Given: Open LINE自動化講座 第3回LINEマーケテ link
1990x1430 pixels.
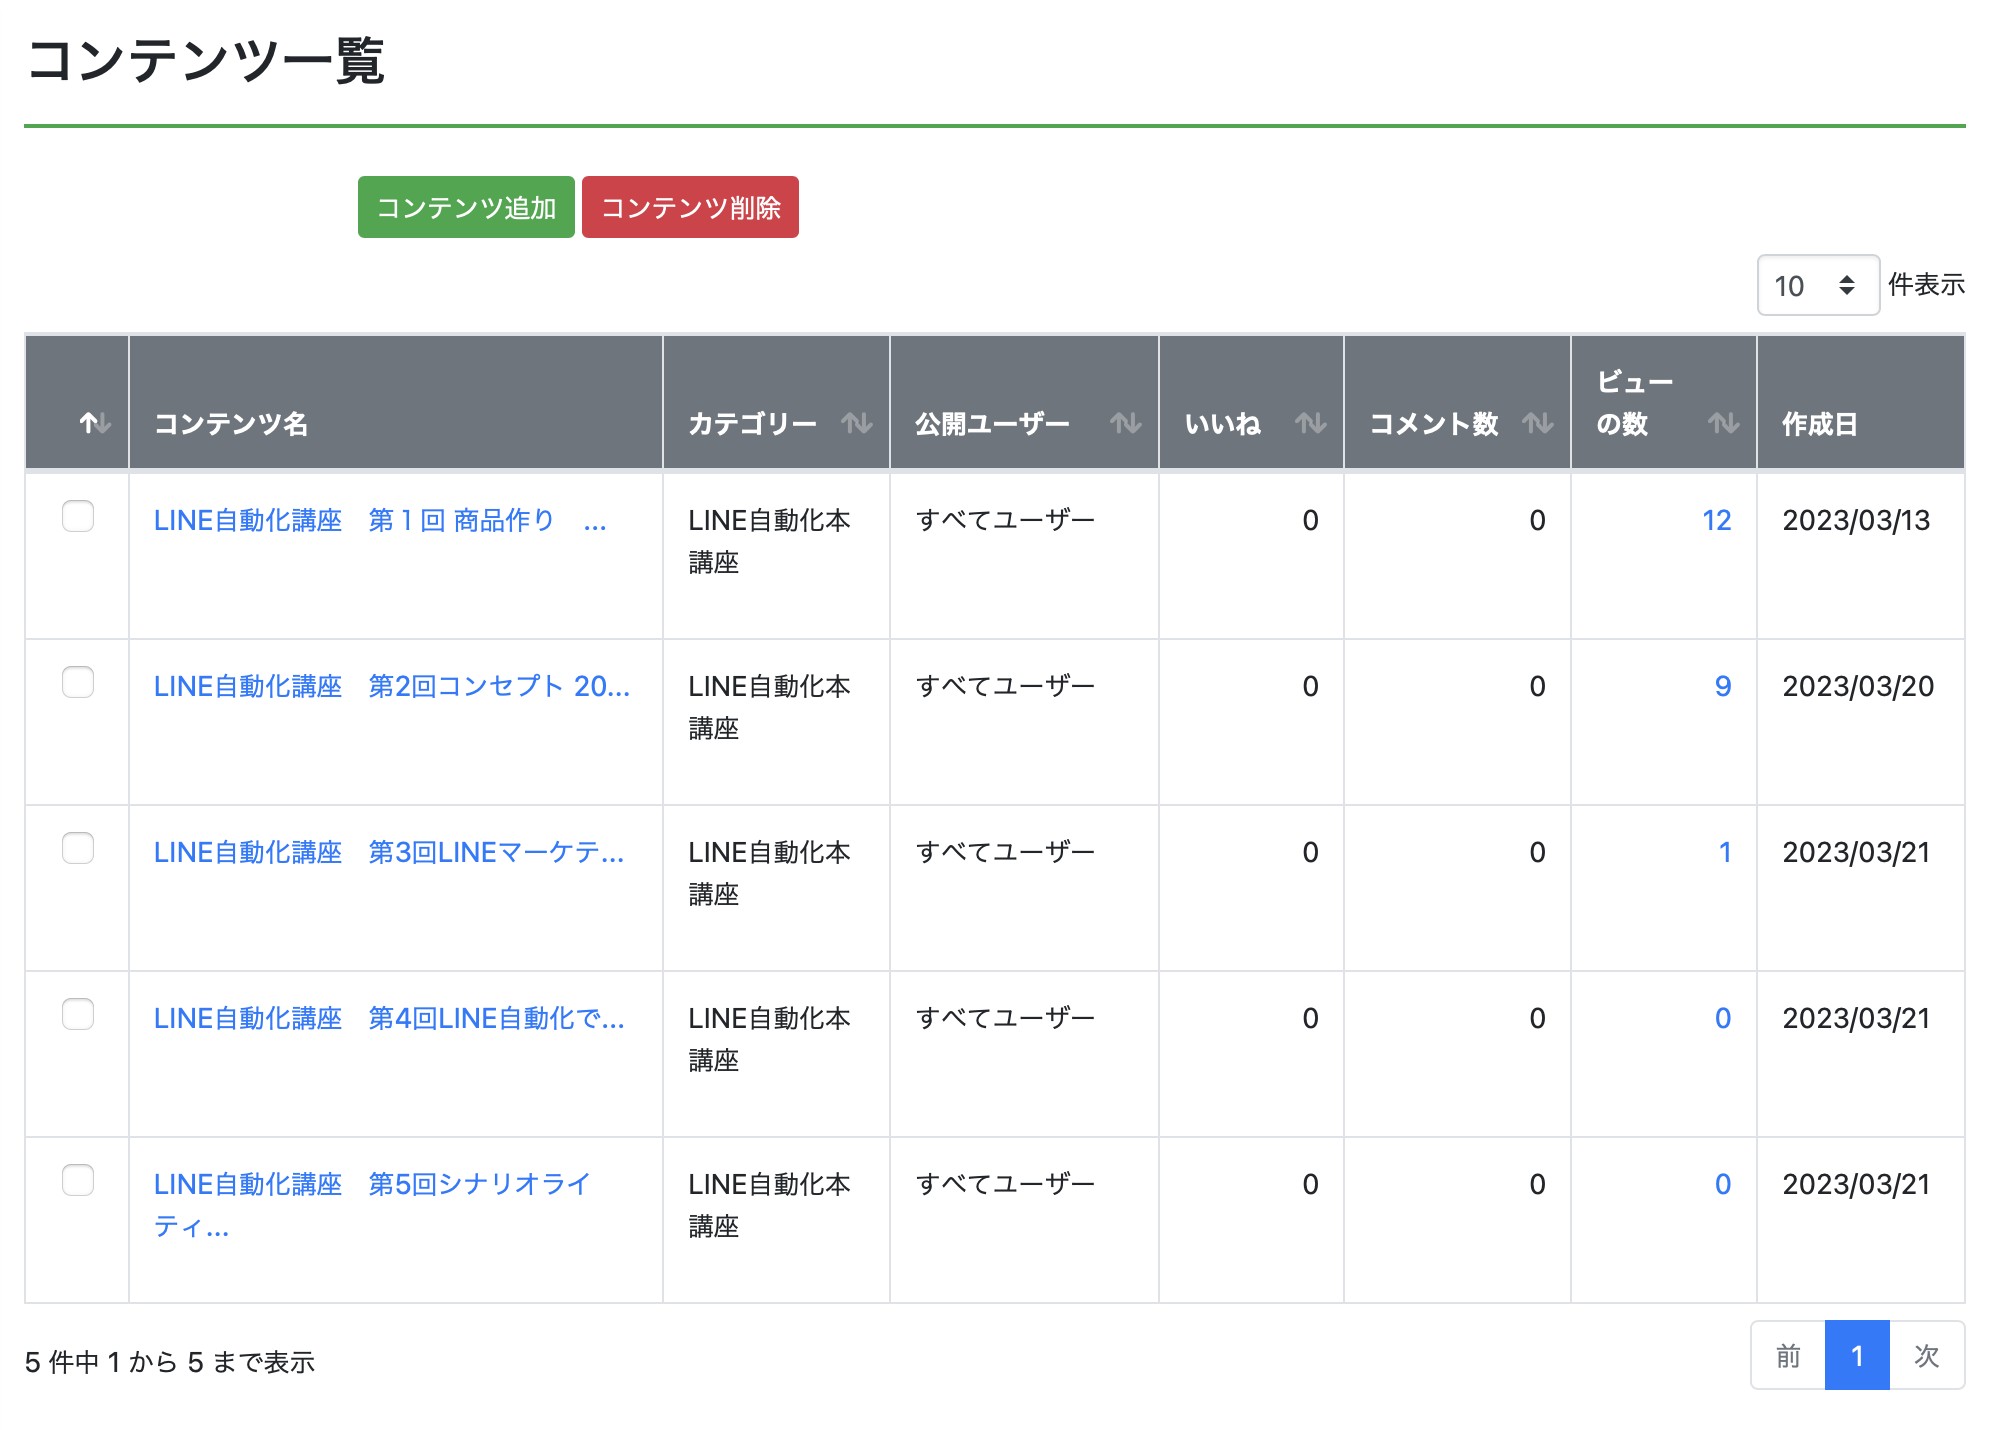Looking at the screenshot, I should click(389, 852).
